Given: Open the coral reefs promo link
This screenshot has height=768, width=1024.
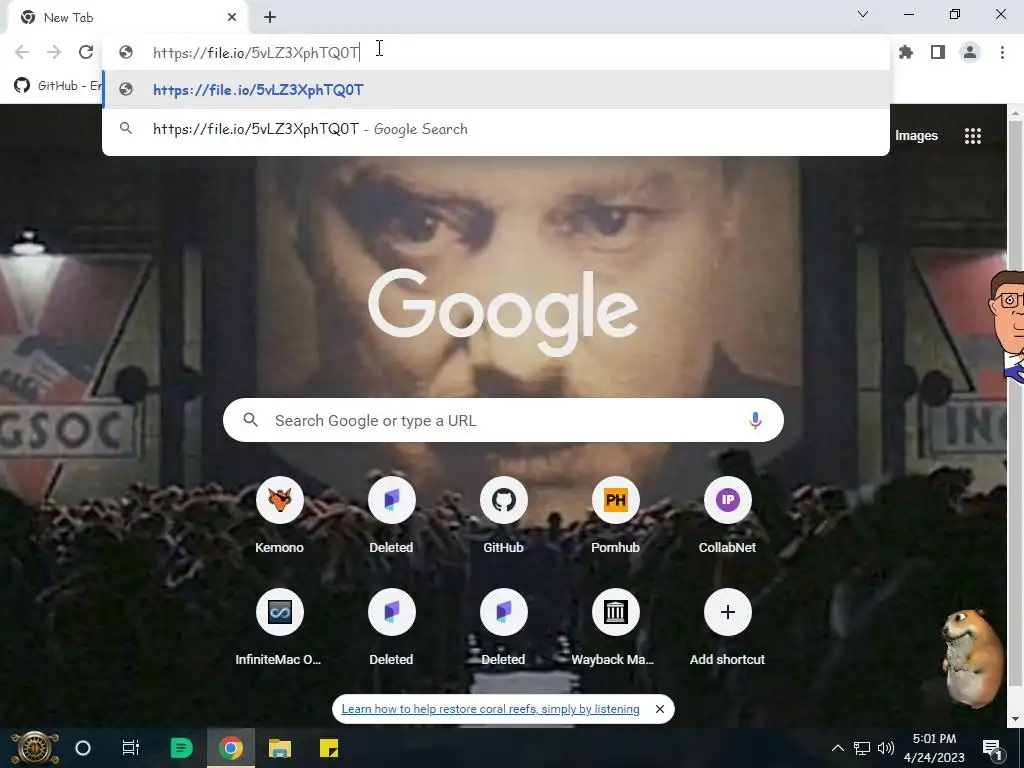Looking at the screenshot, I should 490,709.
